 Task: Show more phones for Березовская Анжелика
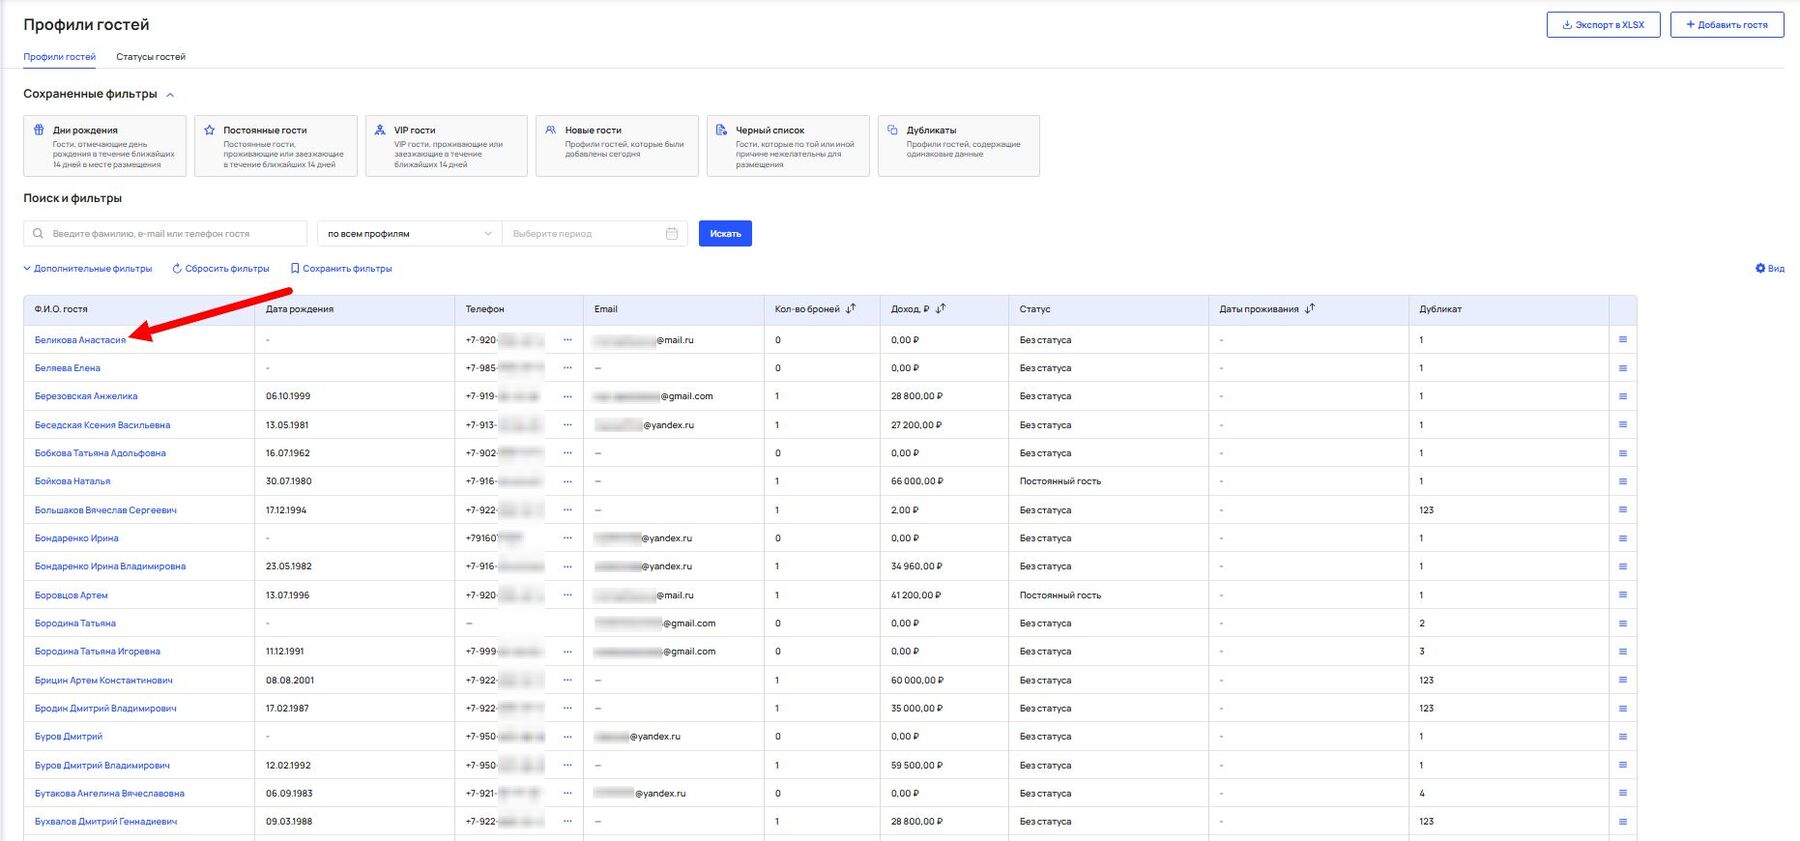[567, 397]
